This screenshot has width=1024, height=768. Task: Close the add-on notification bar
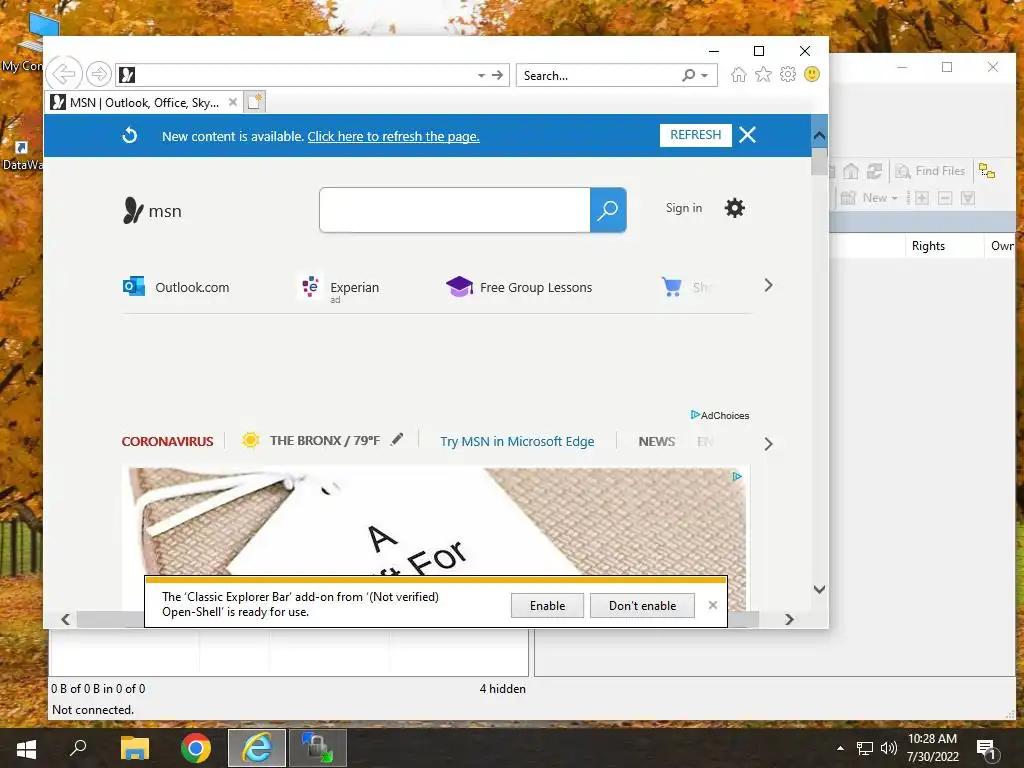coord(712,605)
